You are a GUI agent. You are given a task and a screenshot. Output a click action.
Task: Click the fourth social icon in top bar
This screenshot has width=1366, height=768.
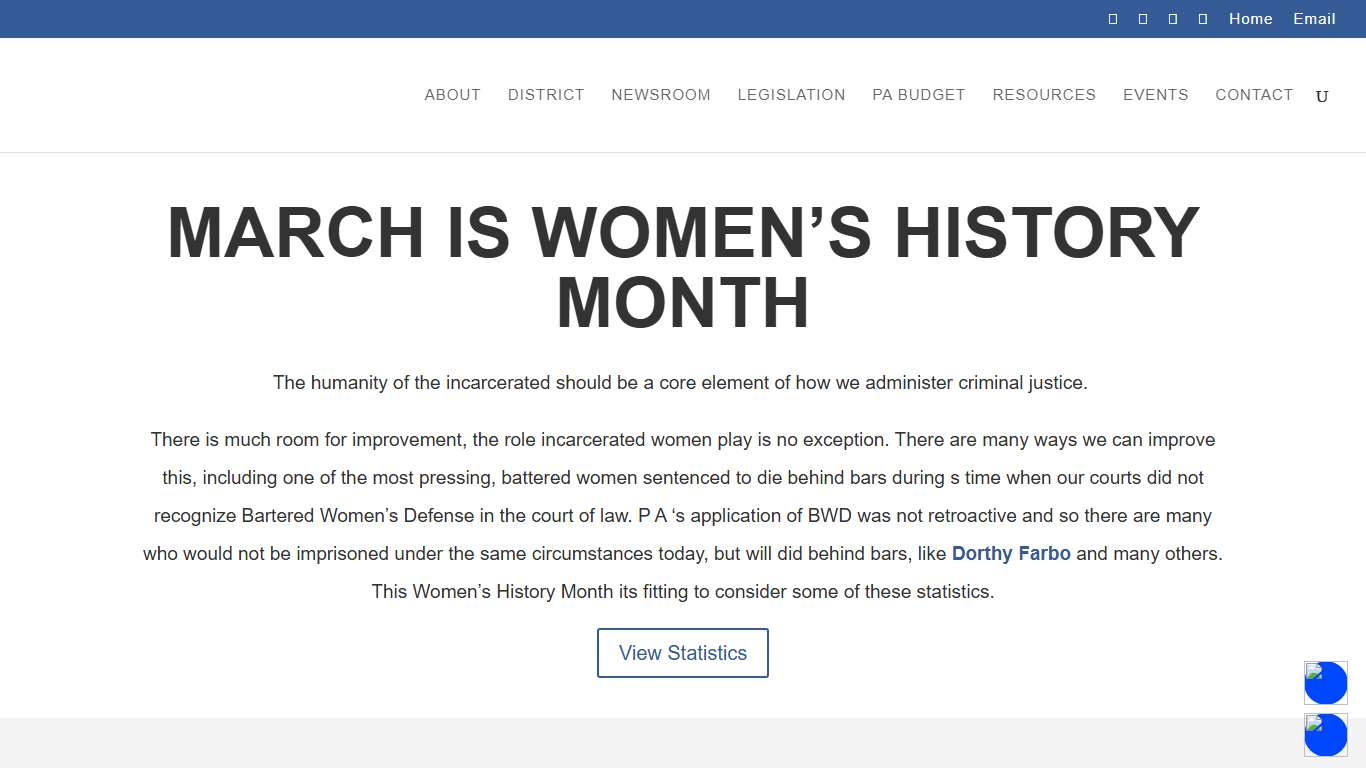tap(1202, 18)
